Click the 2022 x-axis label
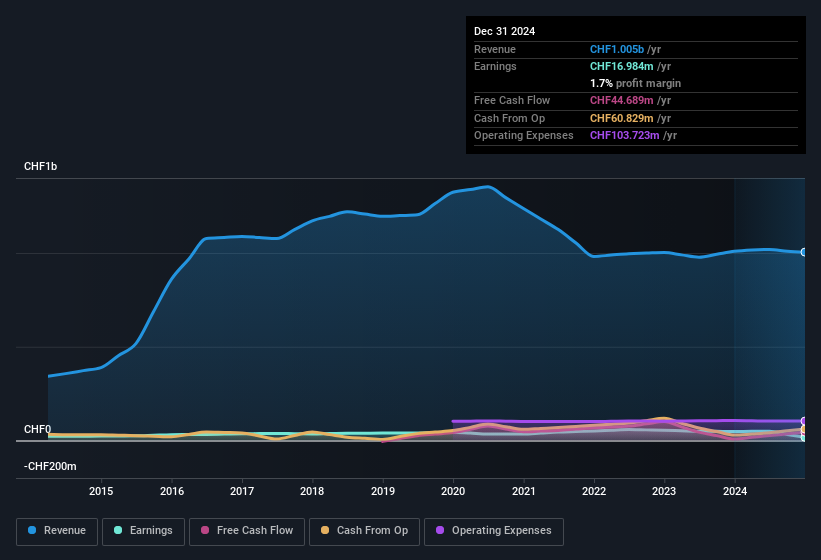This screenshot has width=821, height=560. (x=594, y=491)
